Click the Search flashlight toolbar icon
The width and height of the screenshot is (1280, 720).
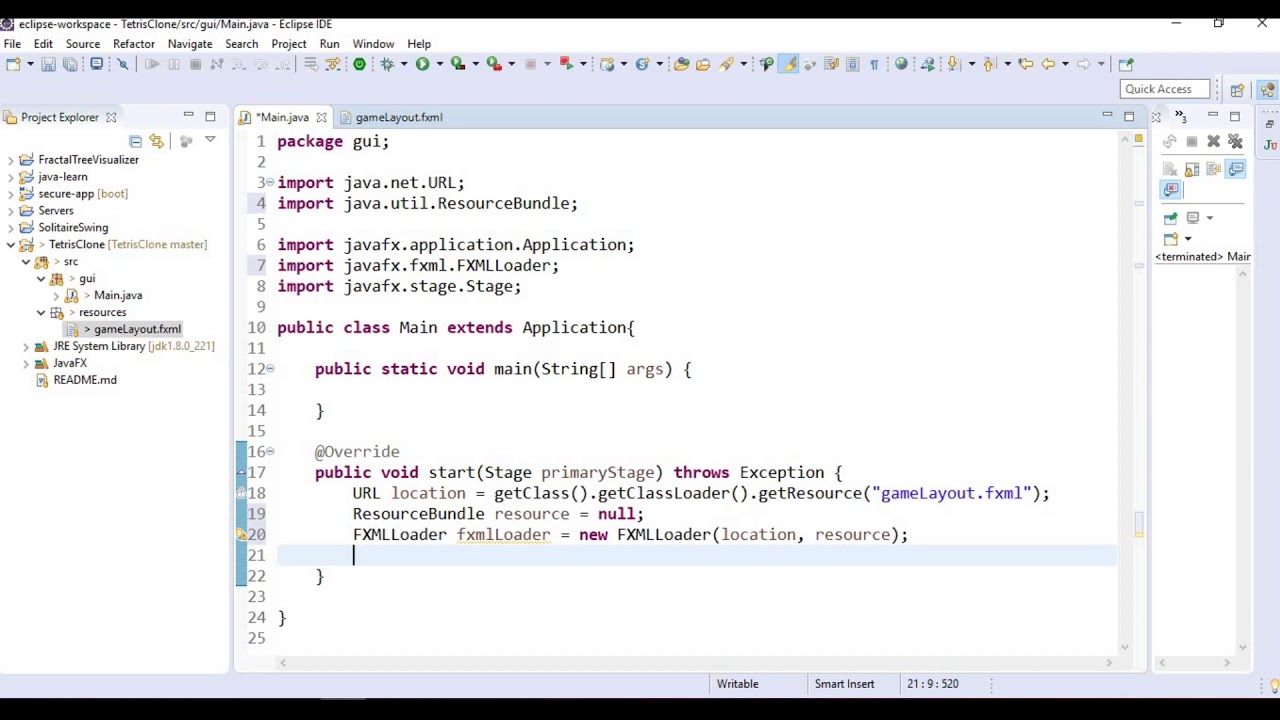pyautogui.click(x=727, y=64)
